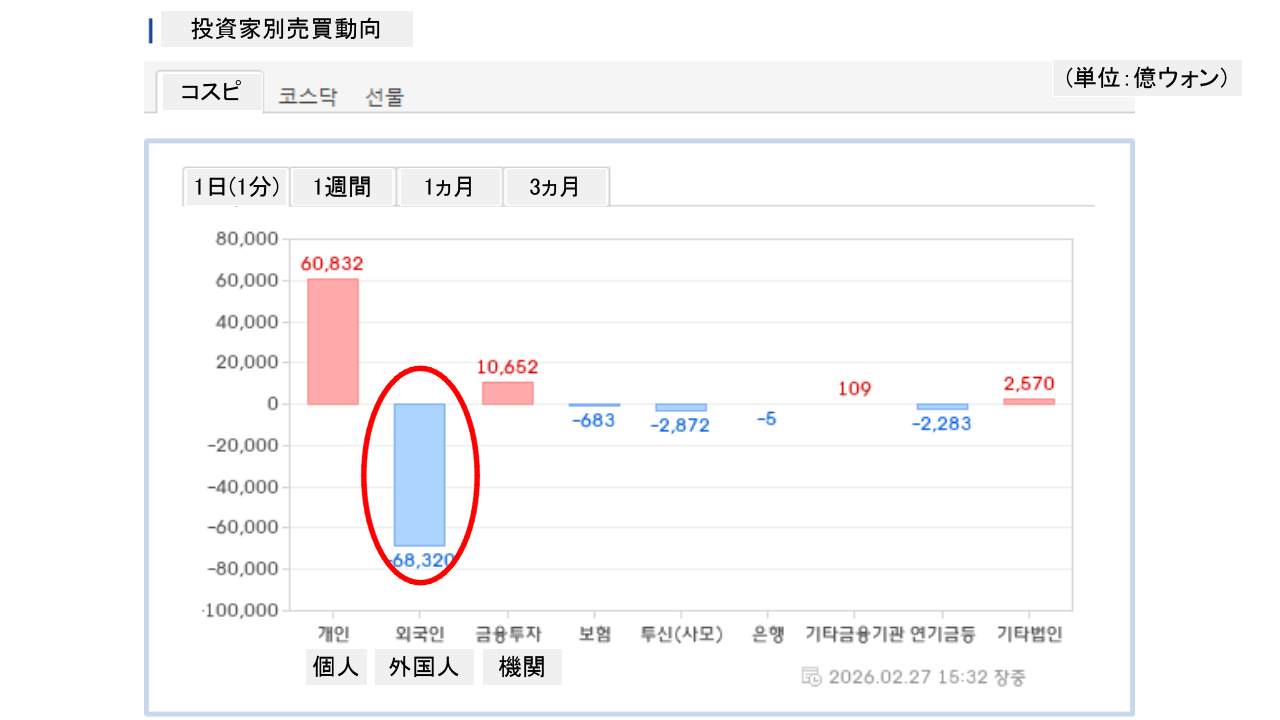Click the 기타금융기관 value label 109
1280x720 pixels.
(854, 389)
